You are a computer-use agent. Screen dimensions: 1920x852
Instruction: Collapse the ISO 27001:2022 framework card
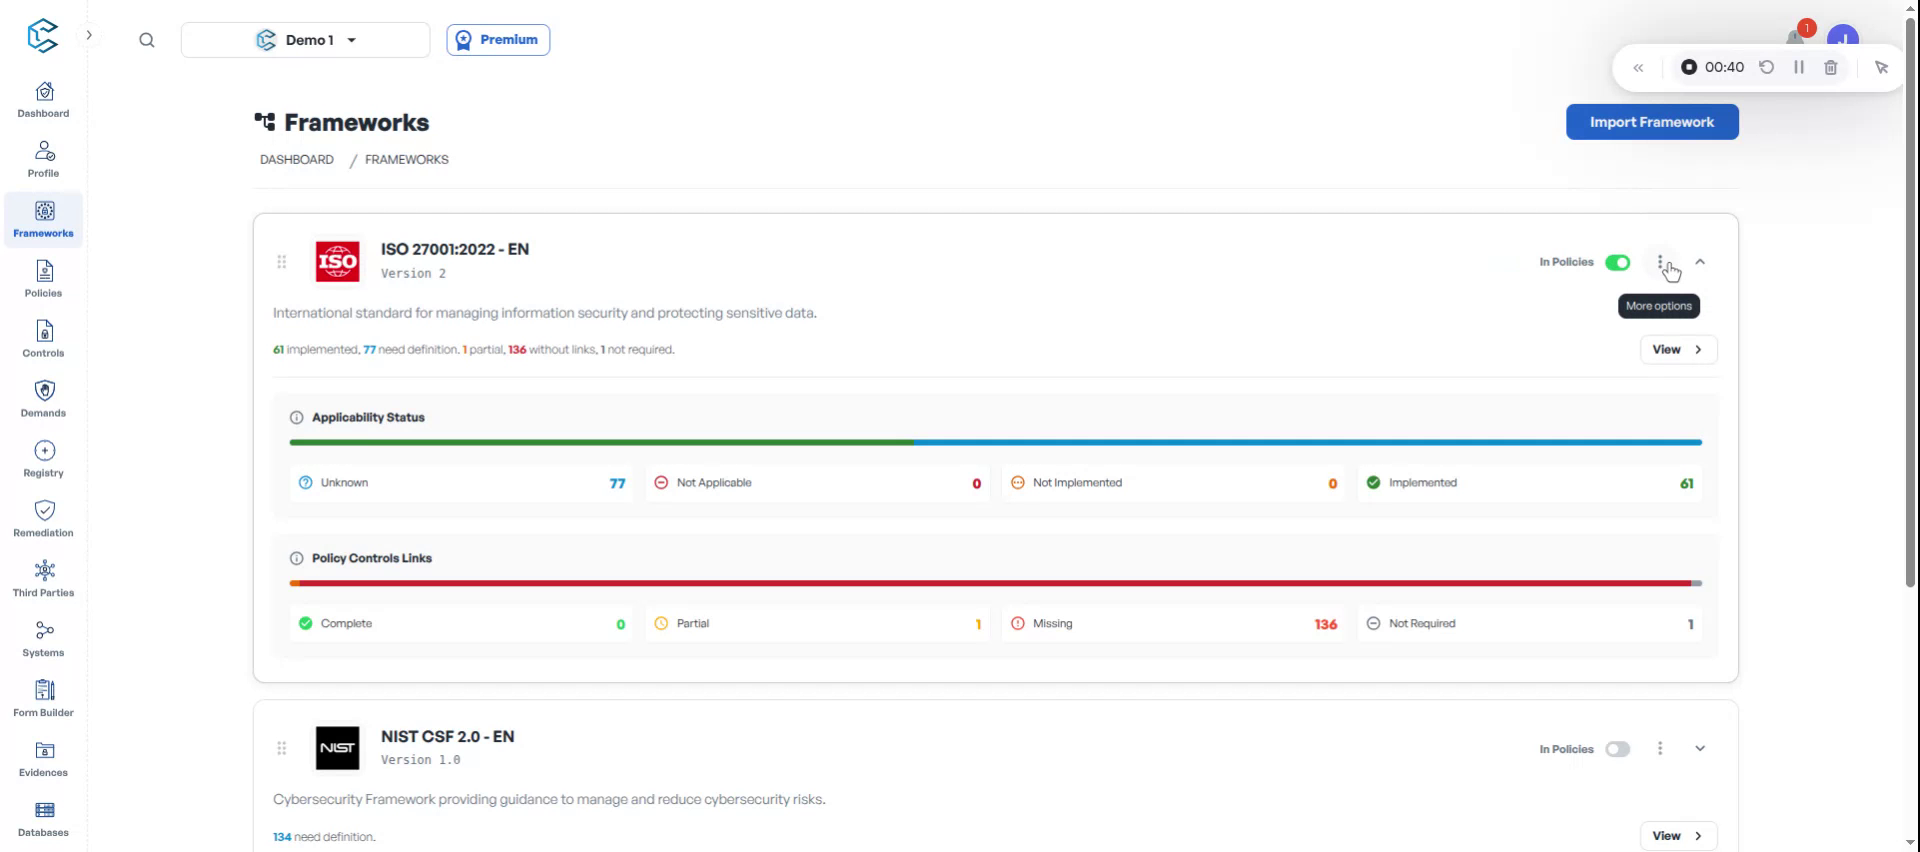(1700, 262)
